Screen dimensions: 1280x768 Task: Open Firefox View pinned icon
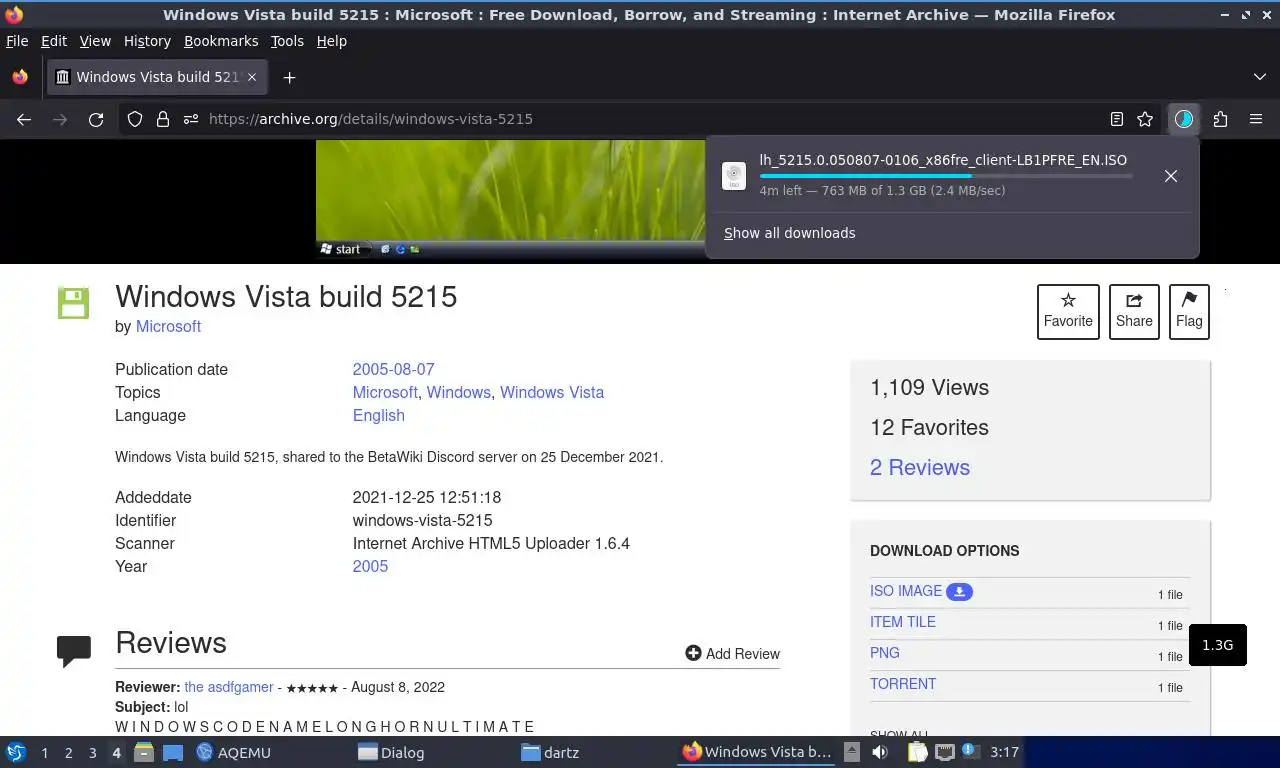pyautogui.click(x=20, y=77)
